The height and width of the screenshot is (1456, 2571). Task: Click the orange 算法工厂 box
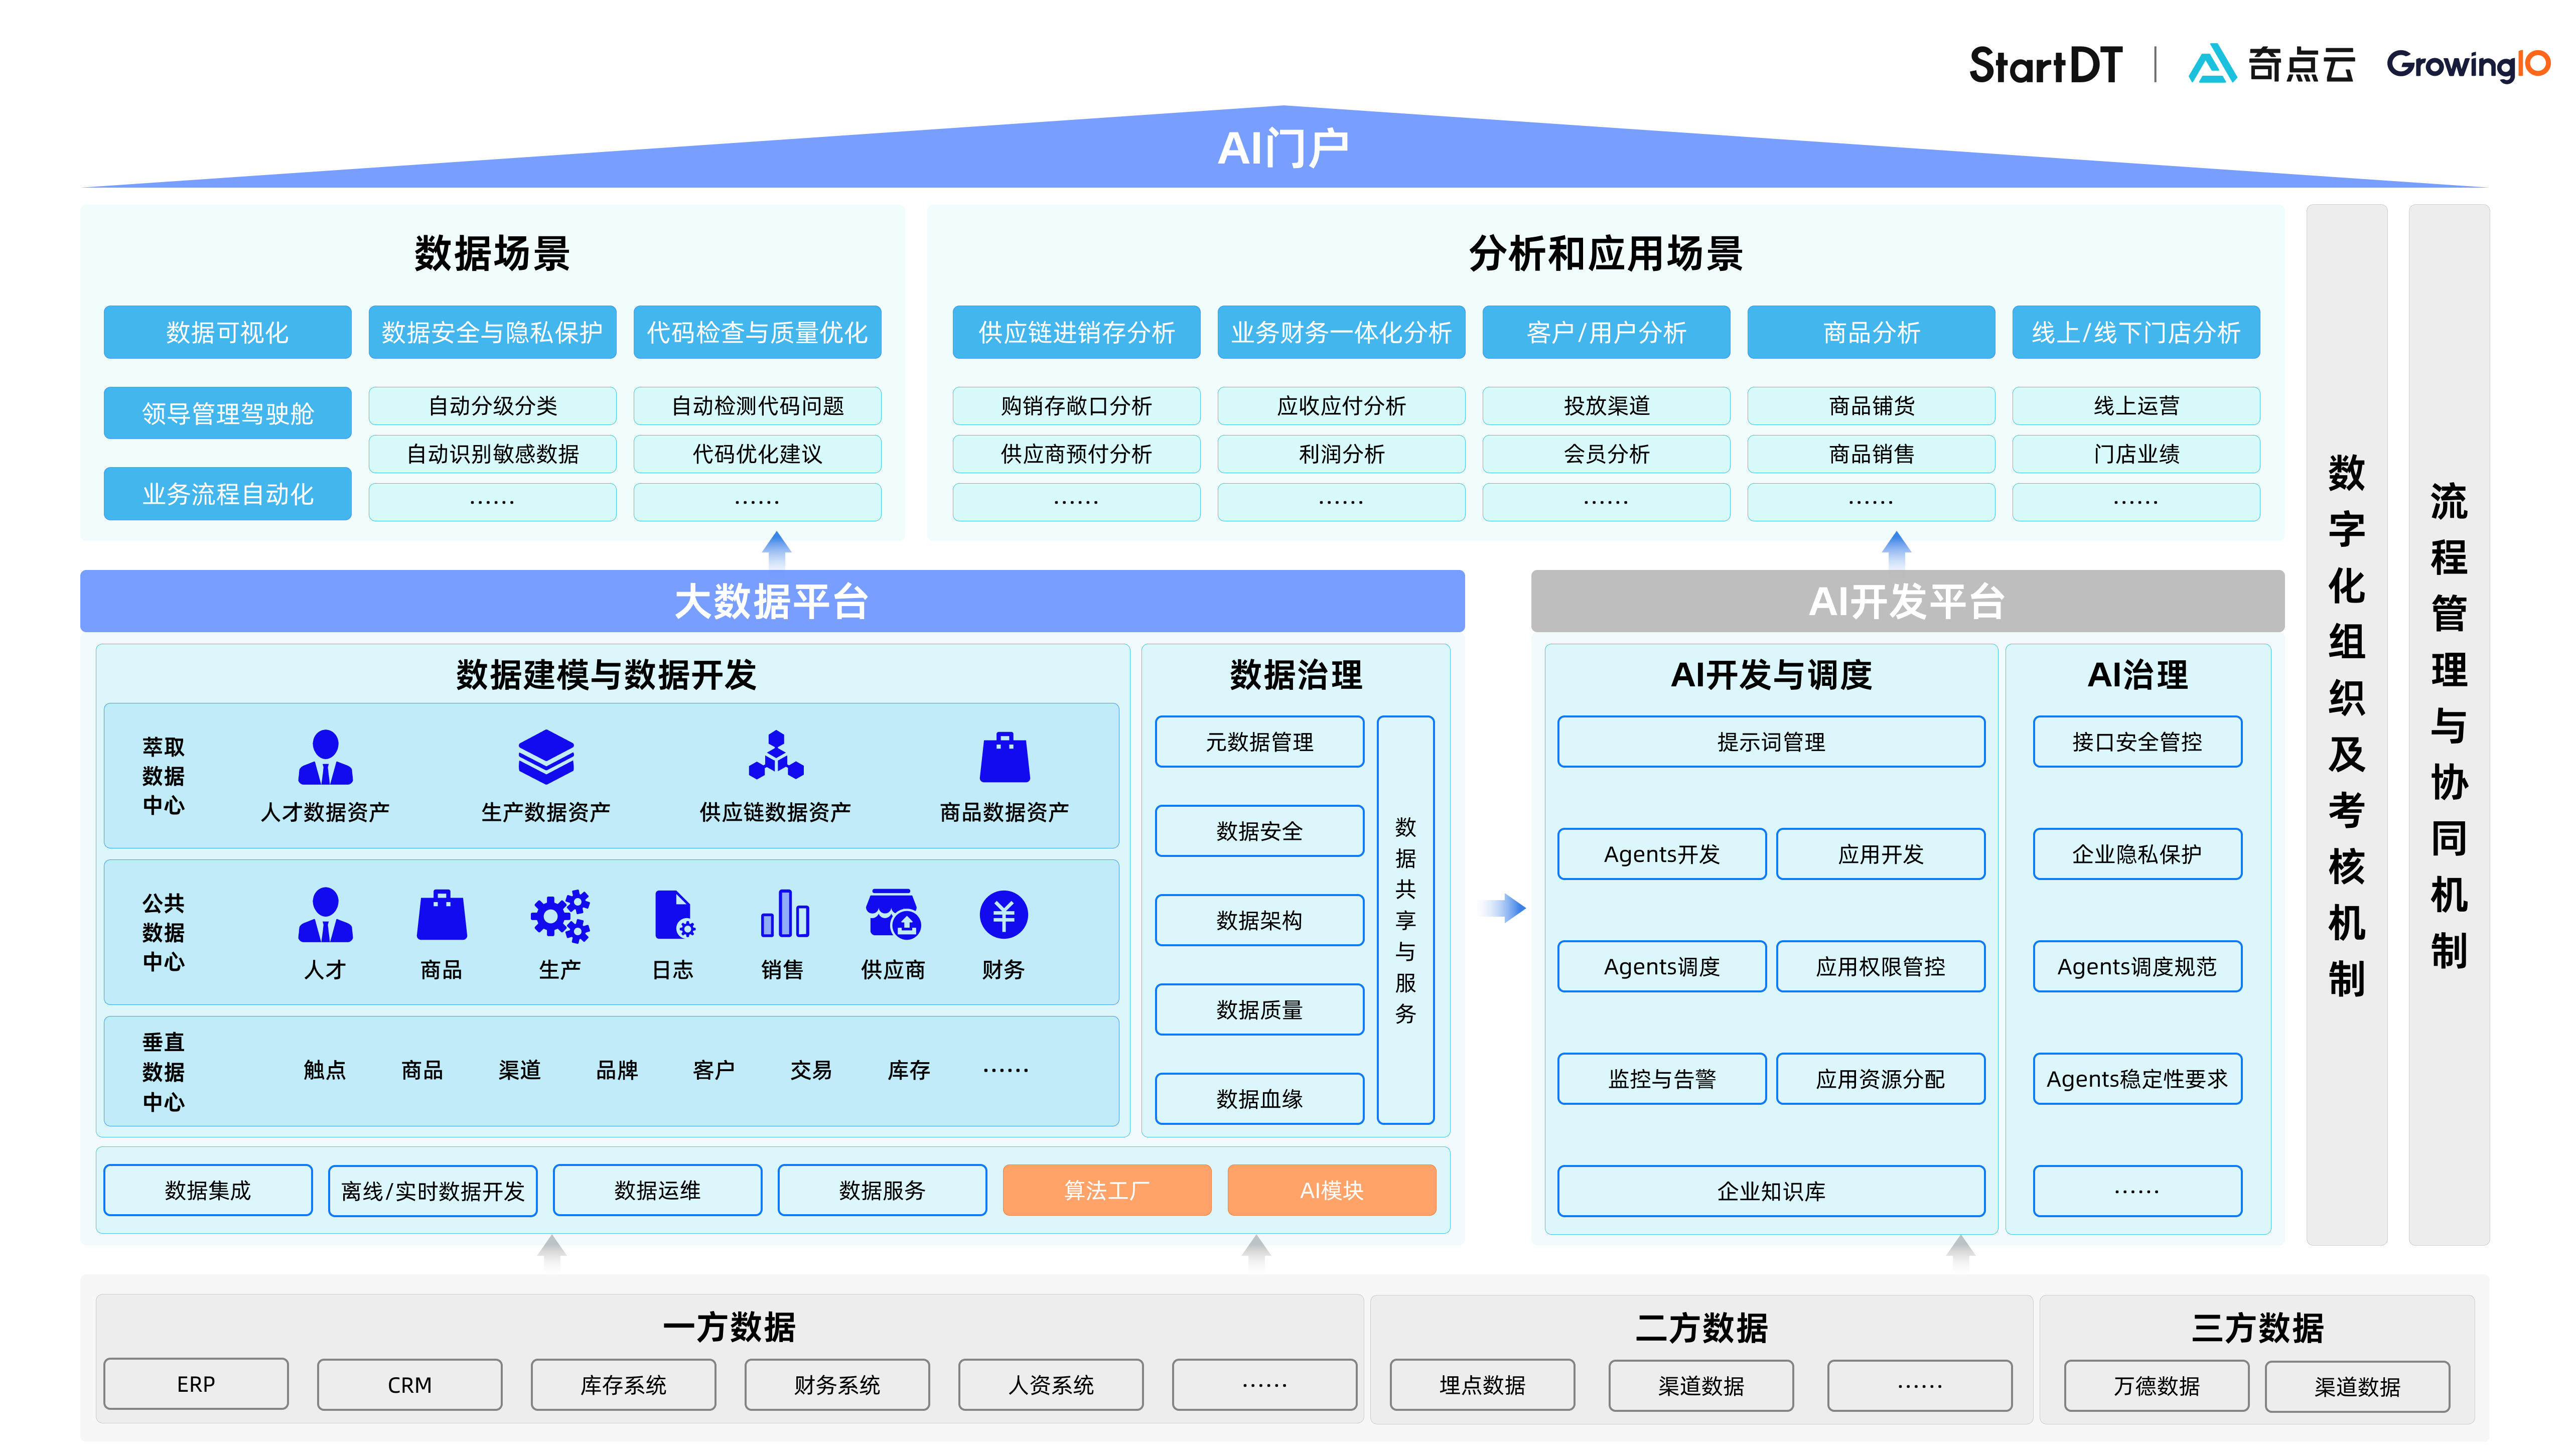pos(1106,1190)
